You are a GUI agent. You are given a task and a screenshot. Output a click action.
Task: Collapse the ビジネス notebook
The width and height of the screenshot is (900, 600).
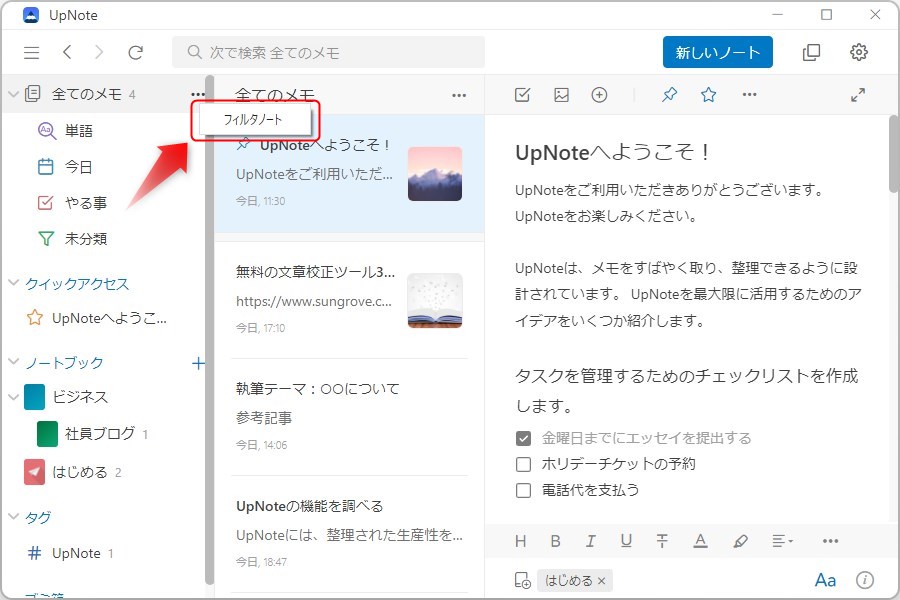(x=13, y=397)
